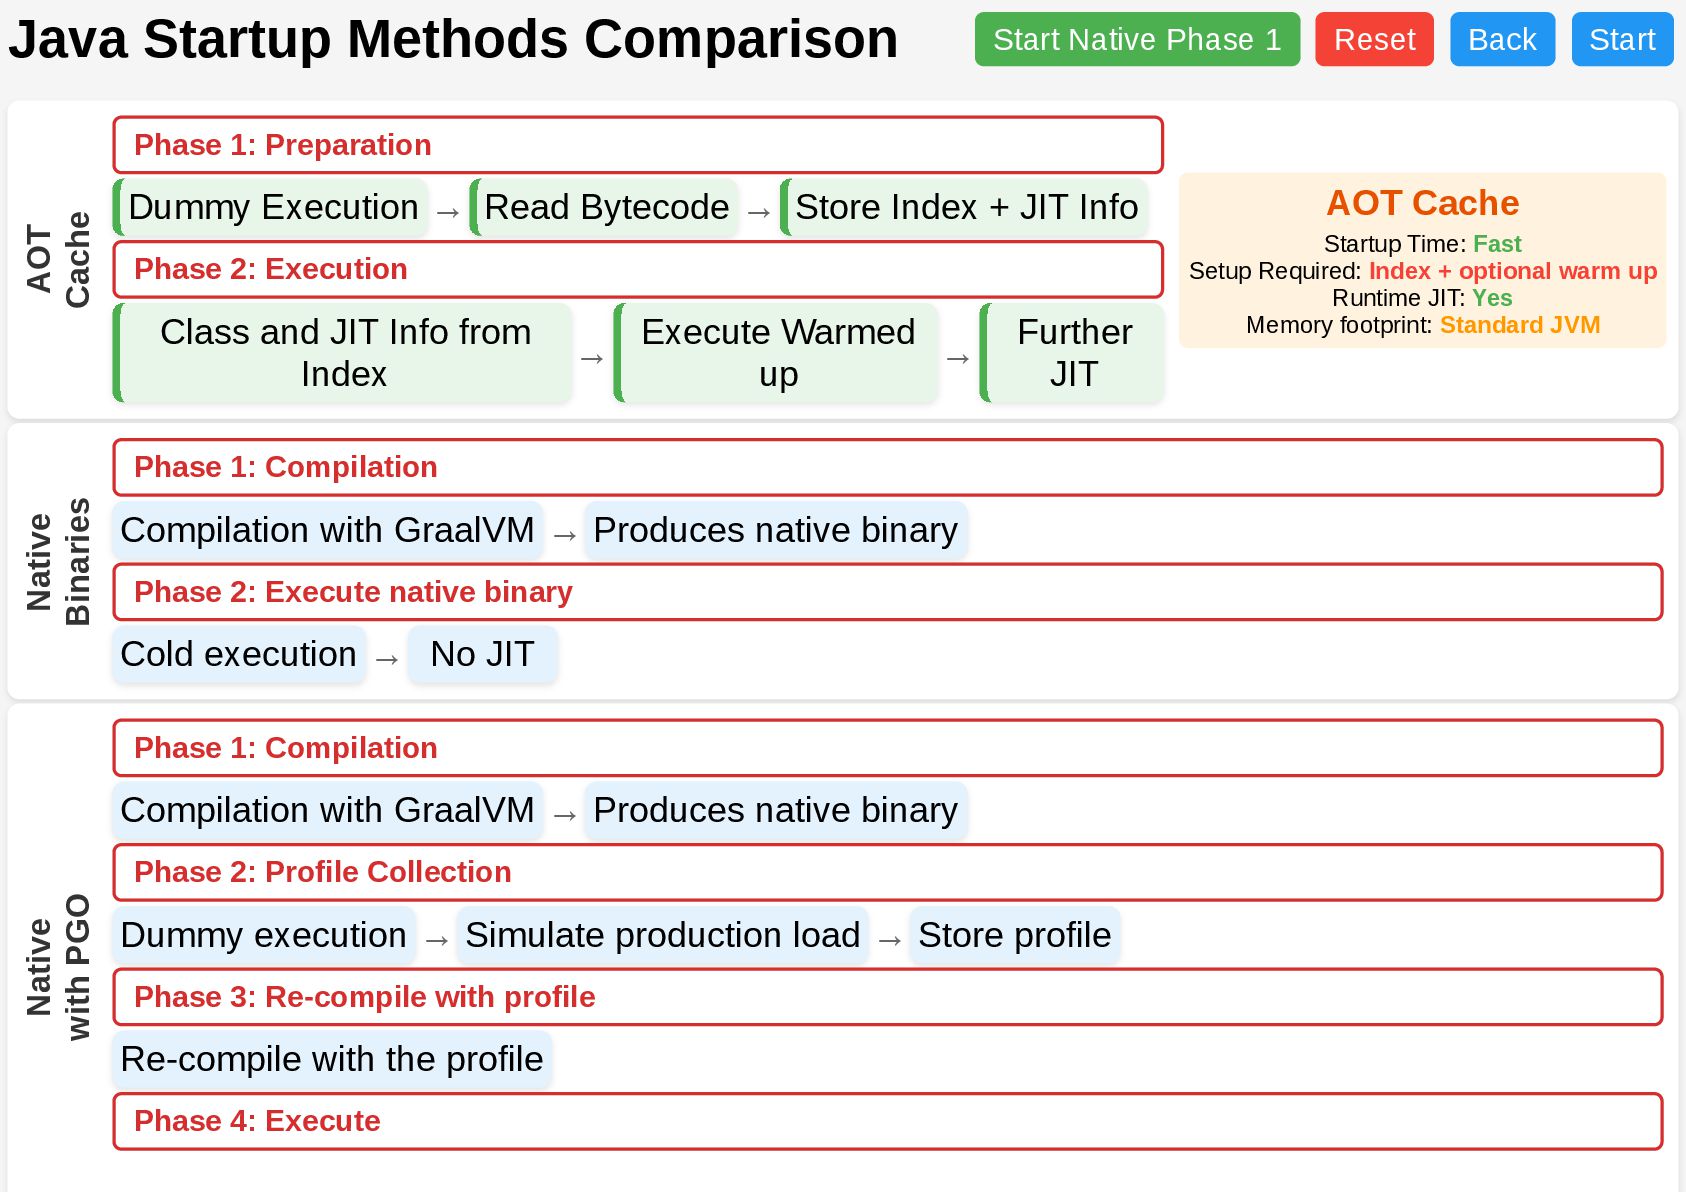
Task: Select the Execute Warmed up step
Action: (777, 353)
